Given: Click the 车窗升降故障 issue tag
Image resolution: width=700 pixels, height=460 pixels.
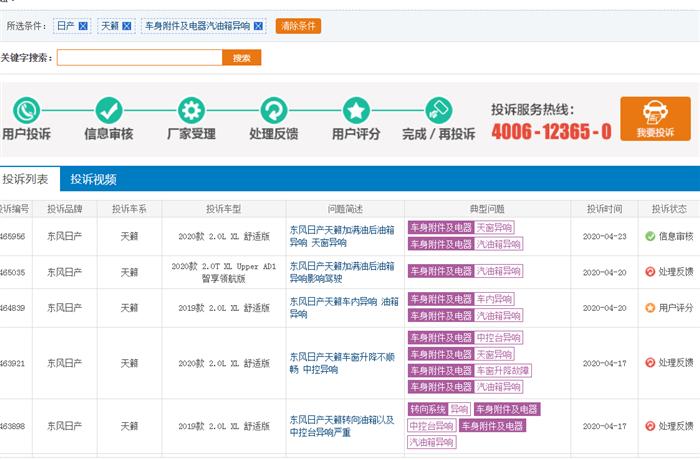Looking at the screenshot, I should coord(502,370).
